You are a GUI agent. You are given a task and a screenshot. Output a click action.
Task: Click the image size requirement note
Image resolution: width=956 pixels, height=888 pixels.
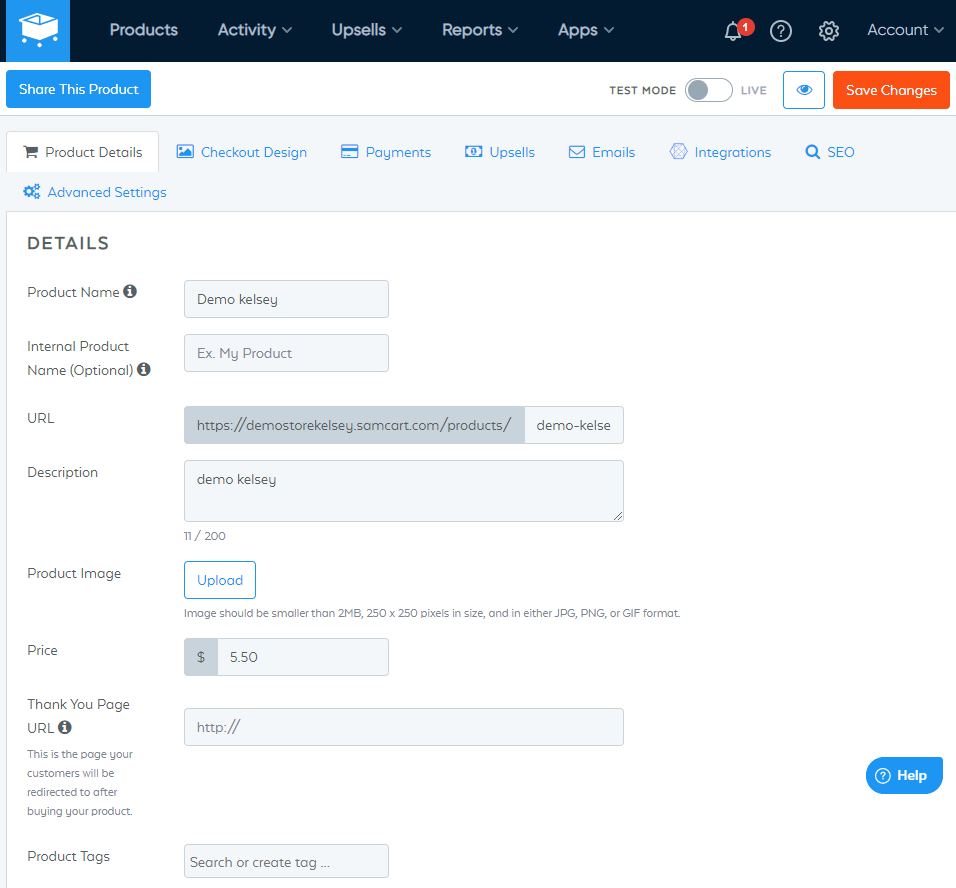432,613
